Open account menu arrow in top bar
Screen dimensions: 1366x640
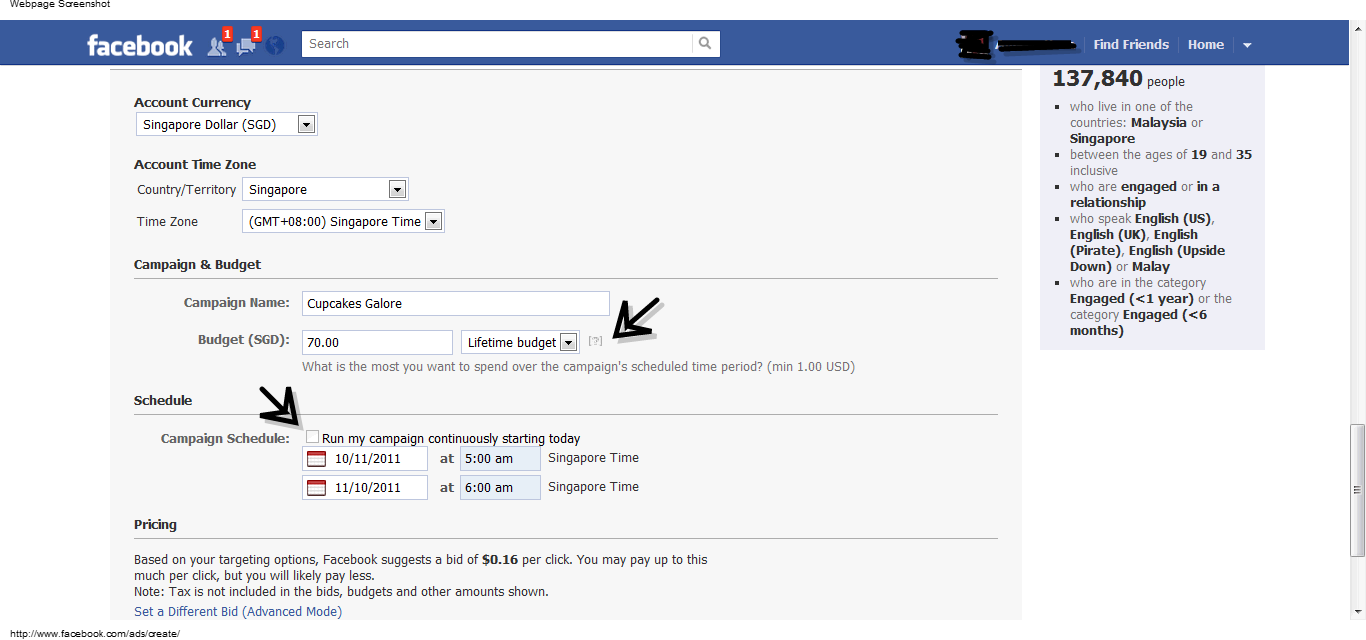click(x=1247, y=45)
